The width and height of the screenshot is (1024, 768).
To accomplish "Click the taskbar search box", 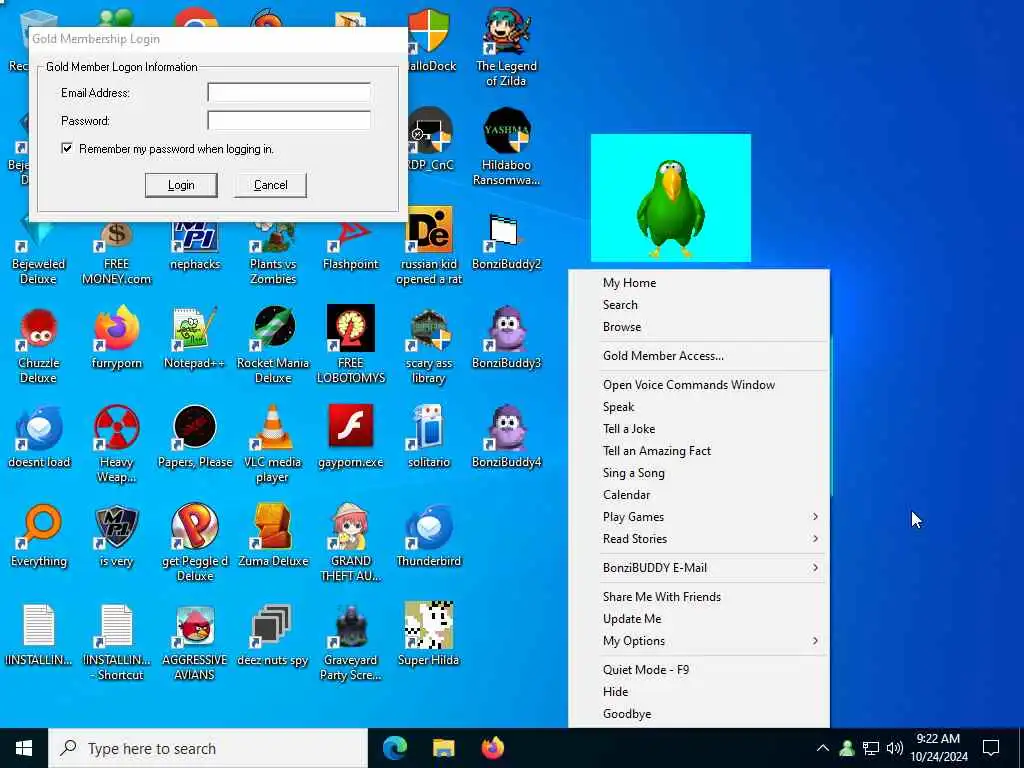I will (x=208, y=748).
